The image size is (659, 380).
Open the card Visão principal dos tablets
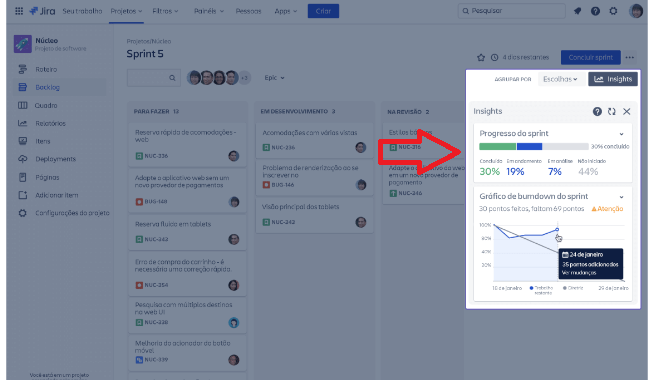click(x=314, y=215)
